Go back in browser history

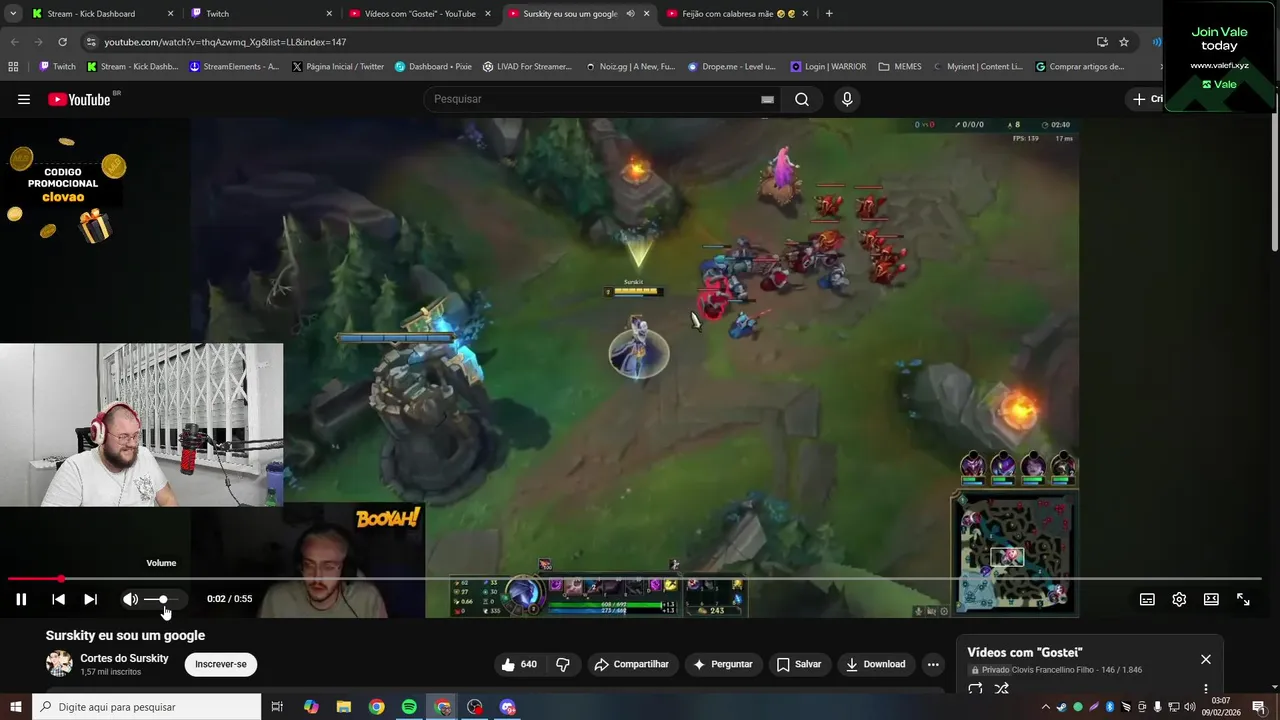click(14, 42)
